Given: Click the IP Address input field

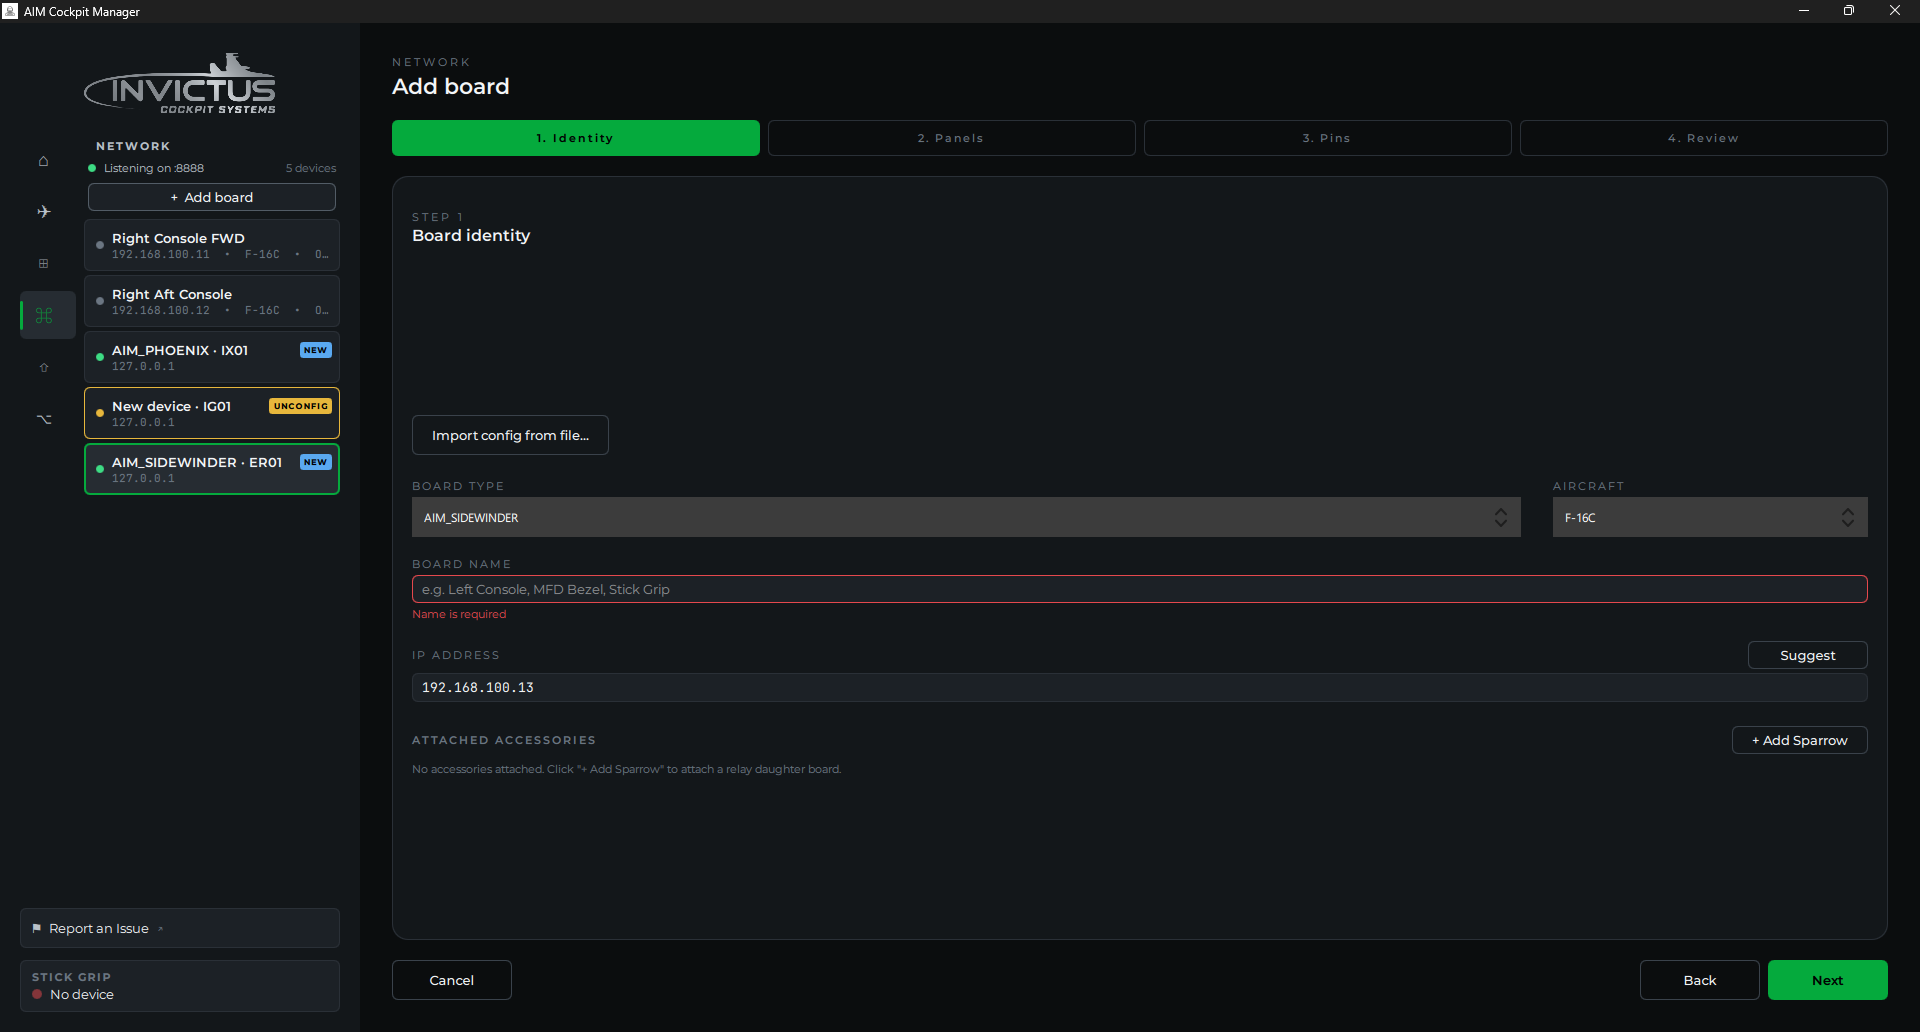Looking at the screenshot, I should 1140,687.
